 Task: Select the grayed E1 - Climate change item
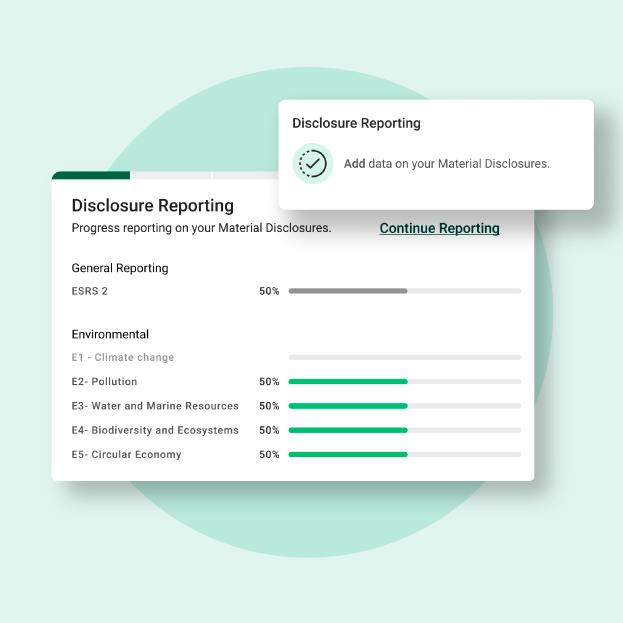coord(123,357)
